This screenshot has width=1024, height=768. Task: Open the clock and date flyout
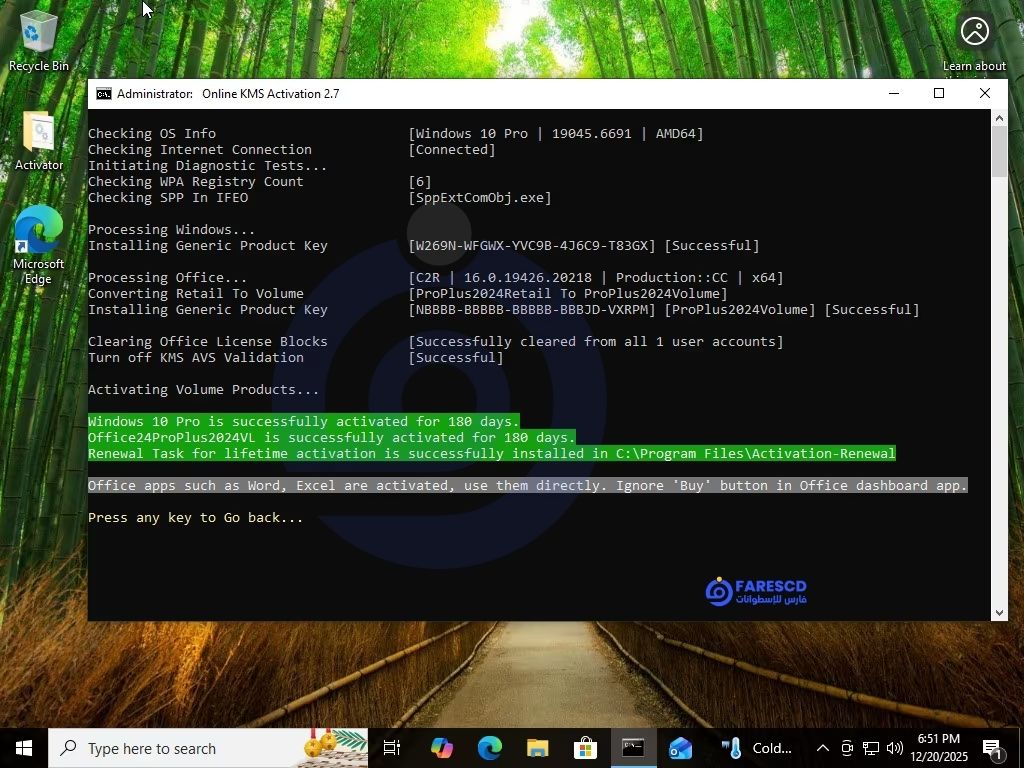pyautogui.click(x=940, y=748)
